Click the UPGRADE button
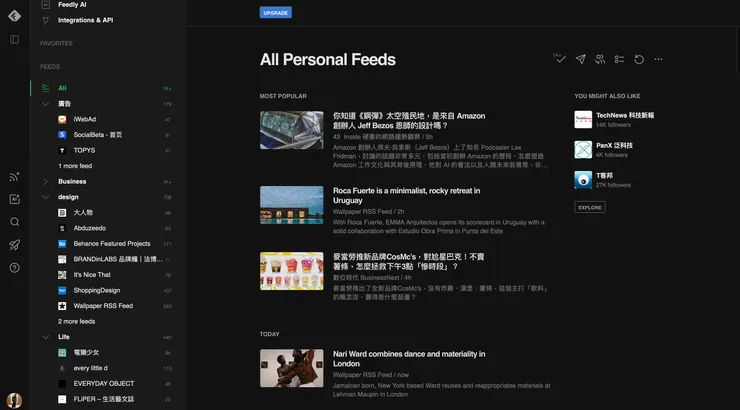740x410 pixels. pos(276,13)
